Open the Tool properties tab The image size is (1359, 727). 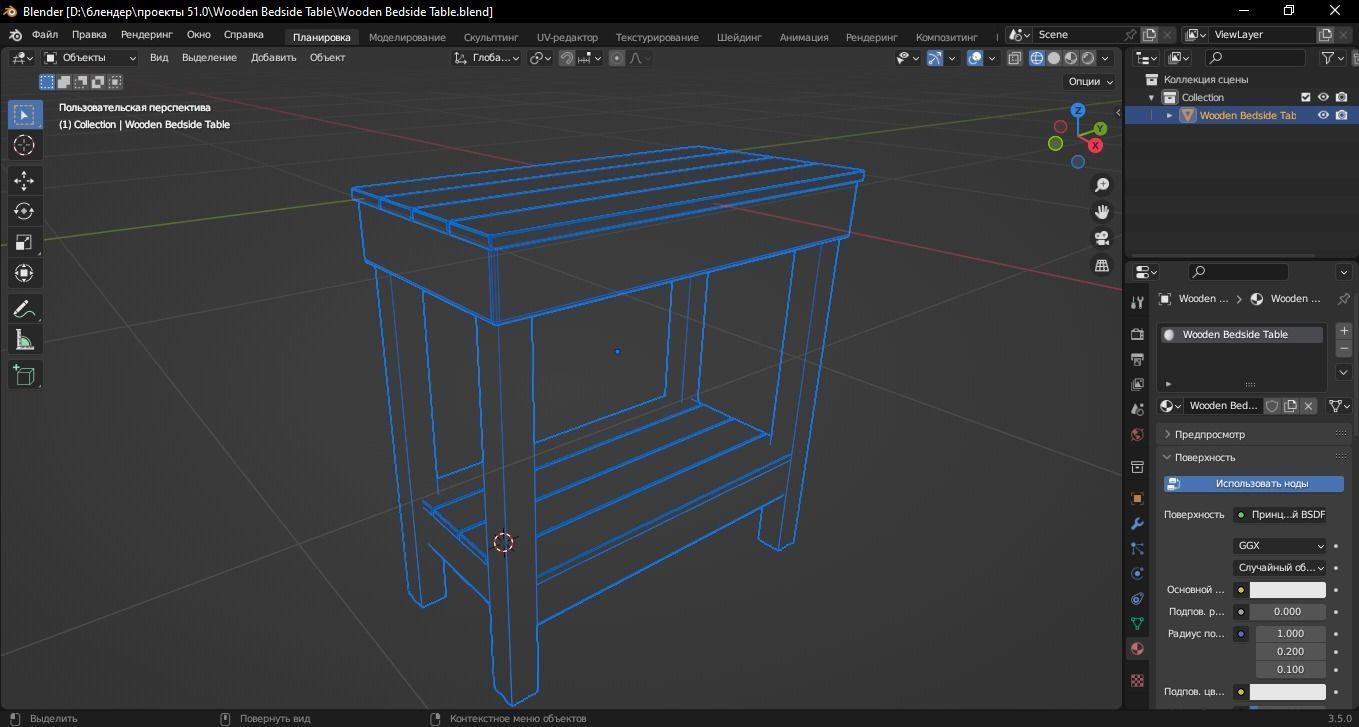(x=1137, y=303)
